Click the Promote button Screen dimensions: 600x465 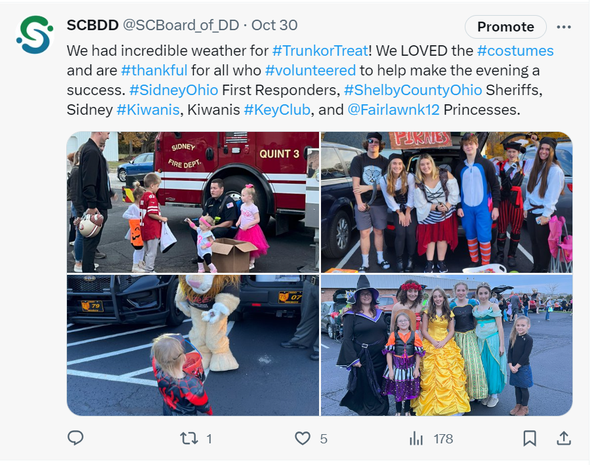tap(505, 27)
